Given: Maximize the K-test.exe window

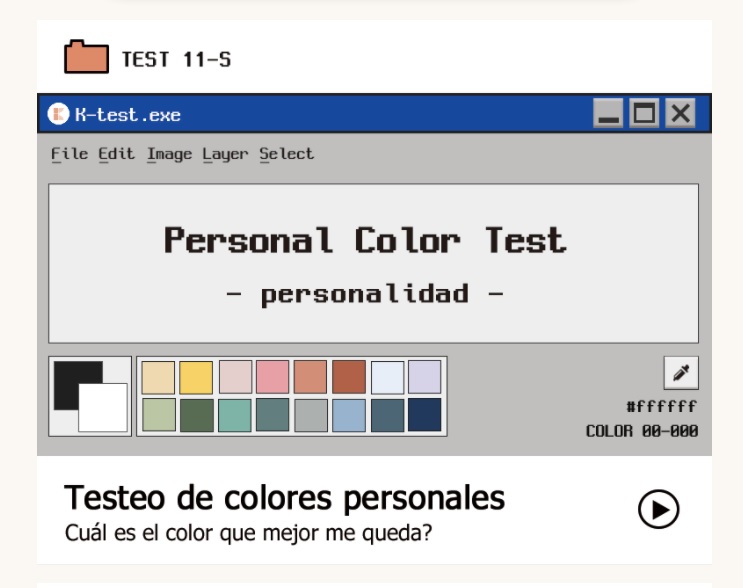Looking at the screenshot, I should click(644, 113).
